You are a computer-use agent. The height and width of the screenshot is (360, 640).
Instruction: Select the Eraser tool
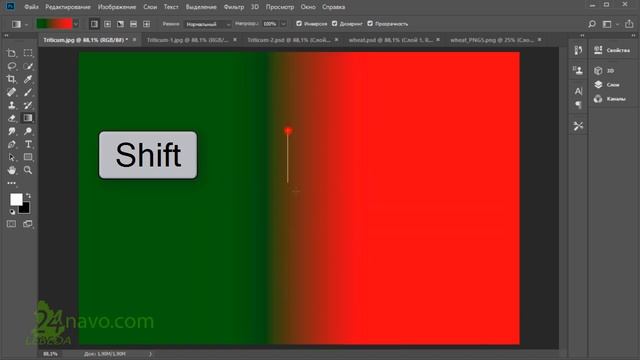point(11,118)
